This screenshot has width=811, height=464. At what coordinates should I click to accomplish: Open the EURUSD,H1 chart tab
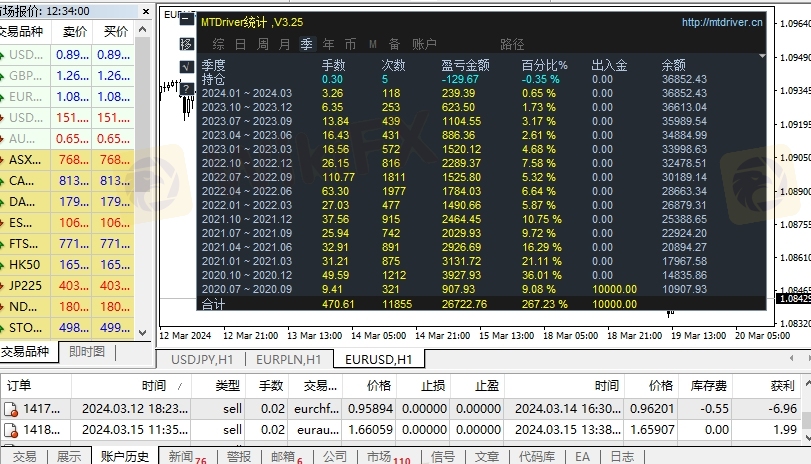coord(379,360)
